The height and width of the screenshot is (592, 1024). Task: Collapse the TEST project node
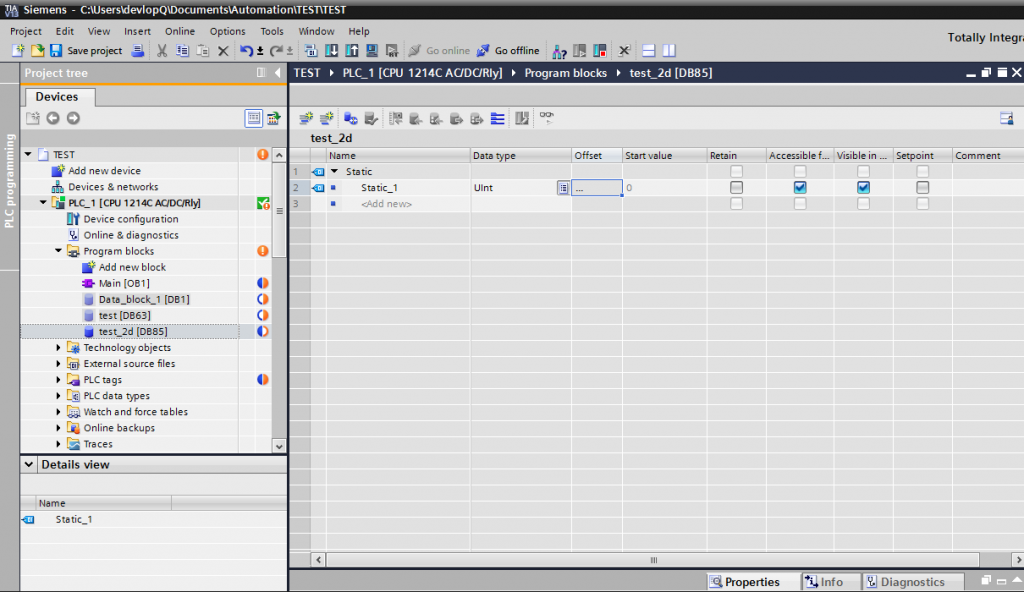[x=28, y=154]
